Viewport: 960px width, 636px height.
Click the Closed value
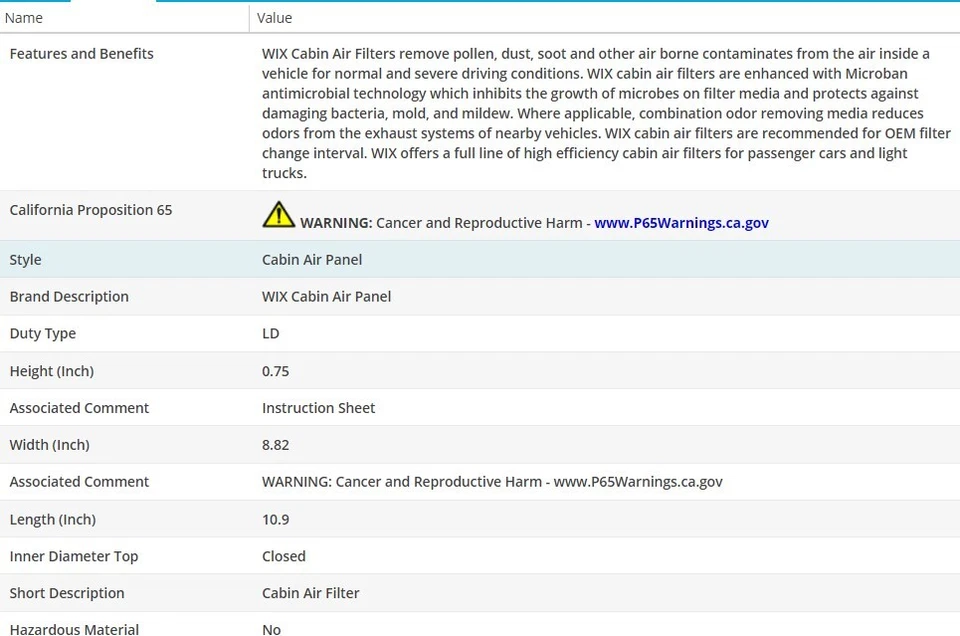[x=283, y=556]
